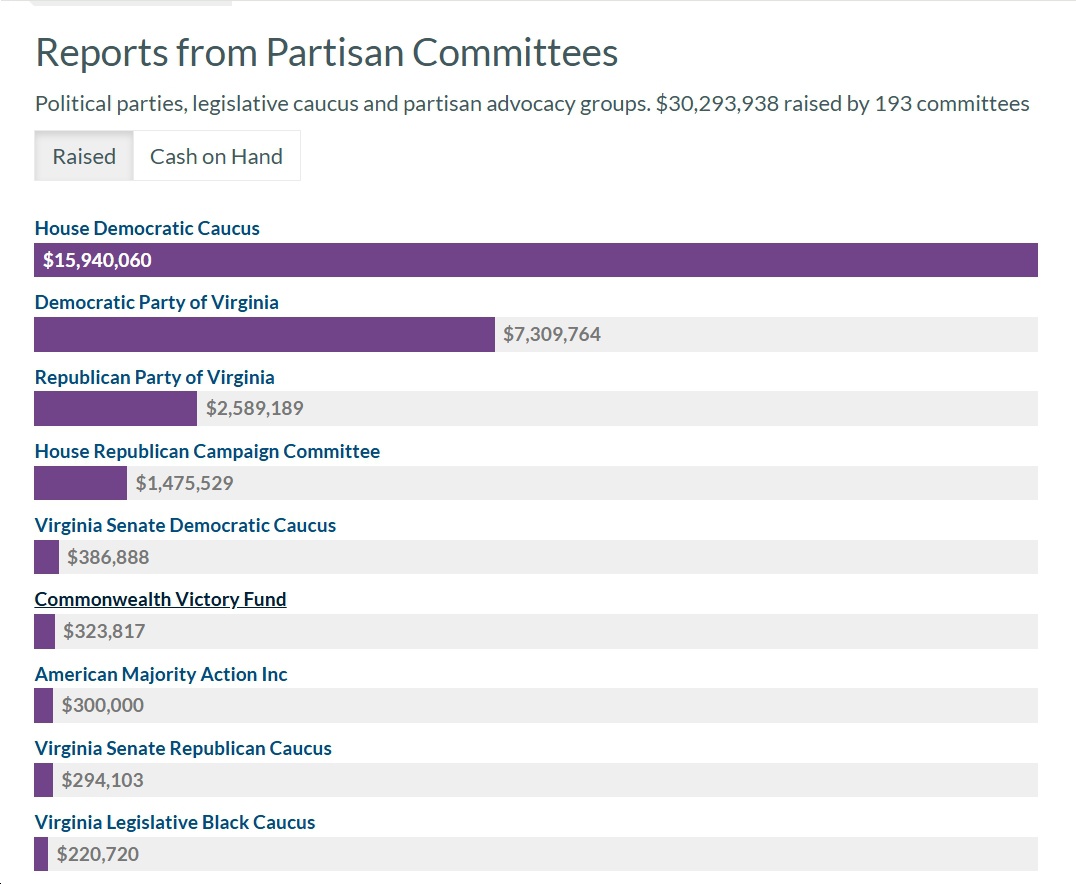Open Republican Party of Virginia link
1076x884 pixels.
tap(155, 377)
